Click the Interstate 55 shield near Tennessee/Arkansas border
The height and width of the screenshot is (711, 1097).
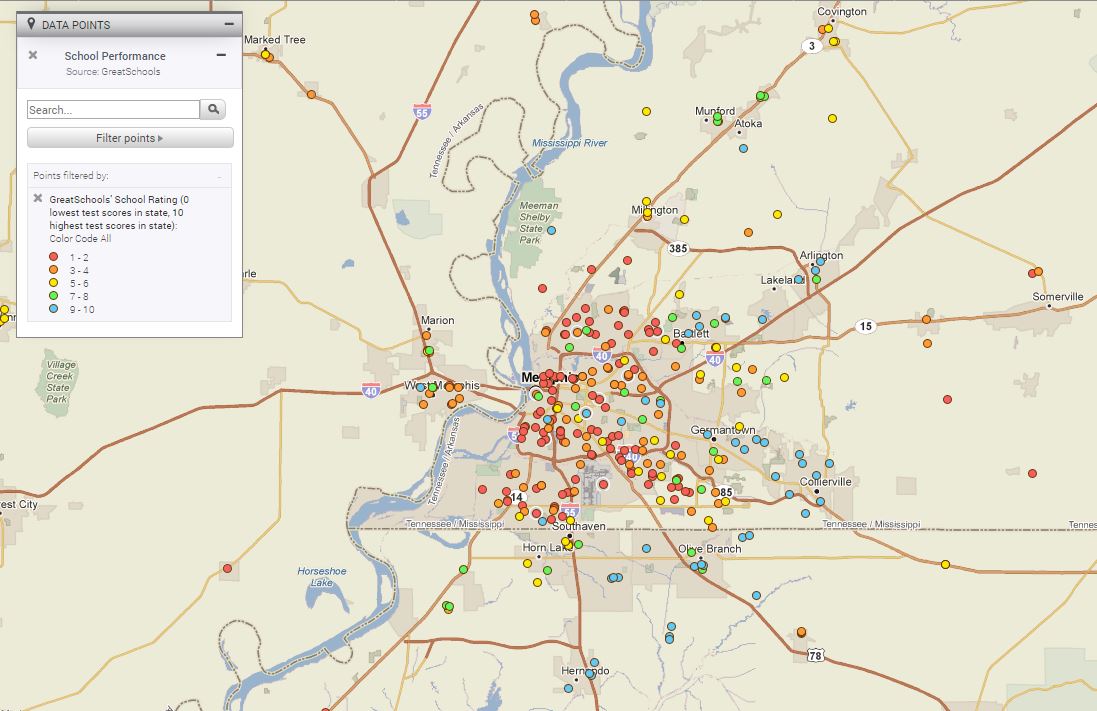421,111
